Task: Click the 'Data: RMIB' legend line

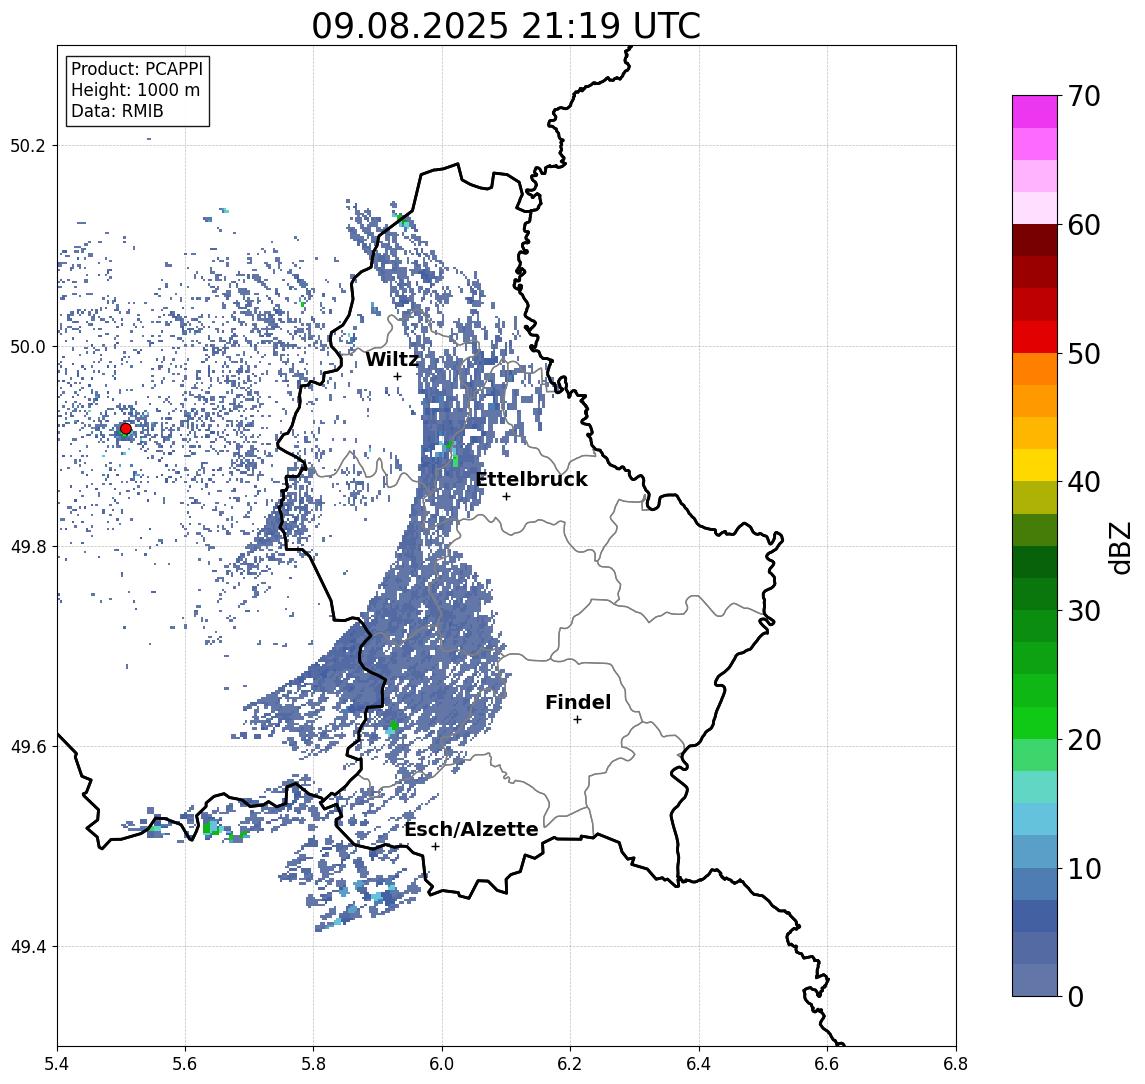Action: coord(117,111)
